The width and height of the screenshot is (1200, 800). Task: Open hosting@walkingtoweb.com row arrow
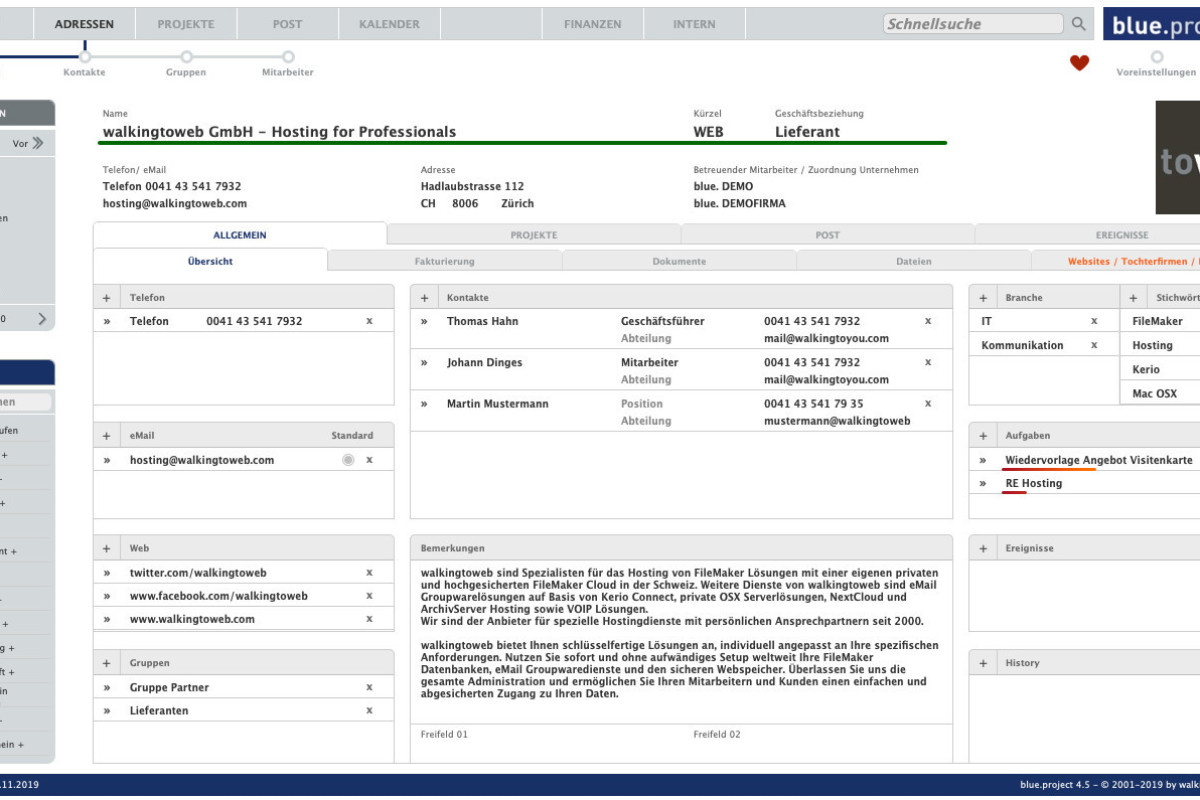(107, 460)
